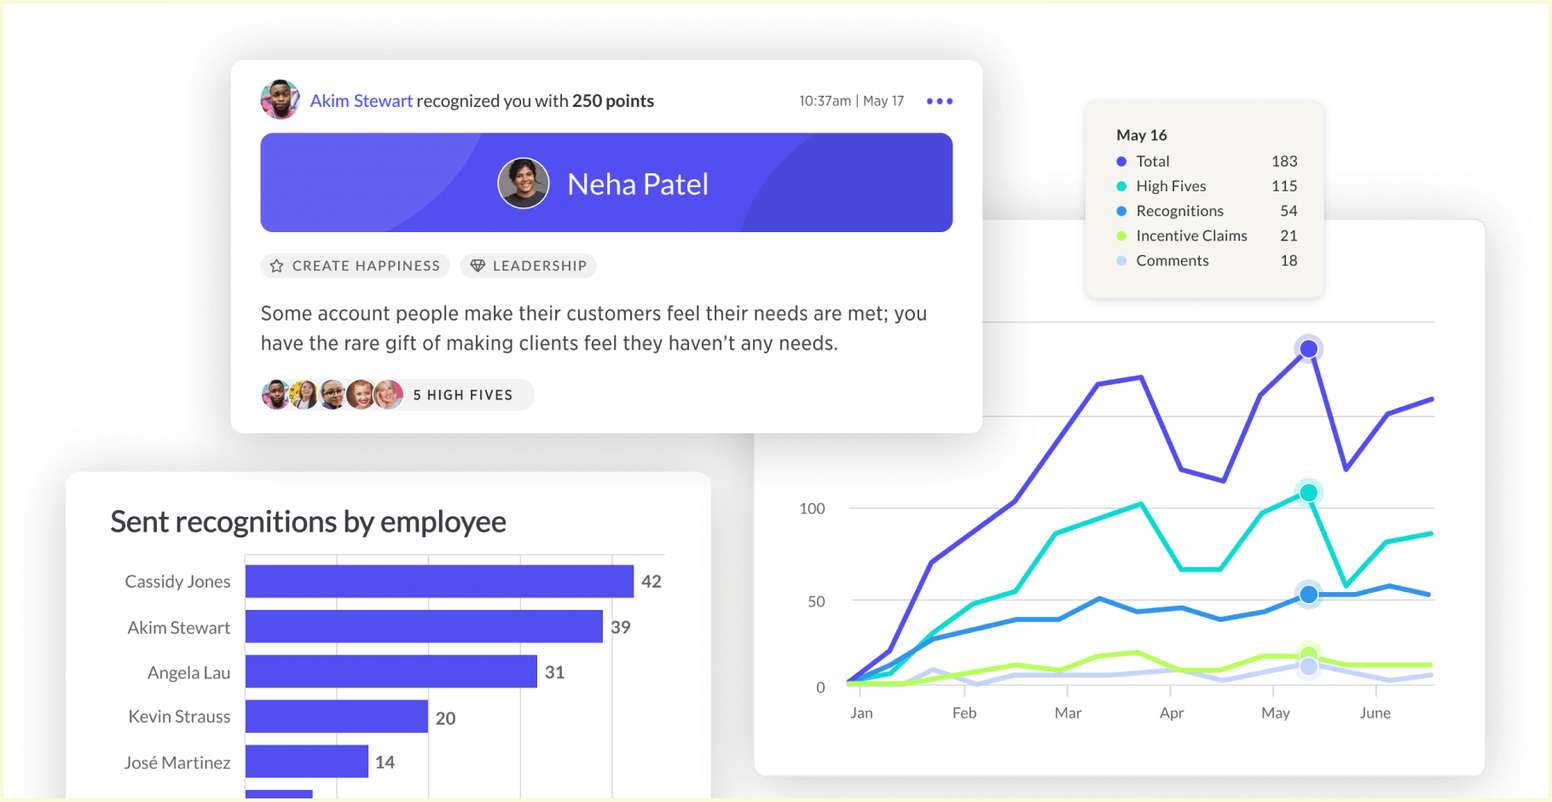Image resolution: width=1552 pixels, height=802 pixels.
Task: Click the Recognitions line data point marker
Action: pyautogui.click(x=1308, y=594)
